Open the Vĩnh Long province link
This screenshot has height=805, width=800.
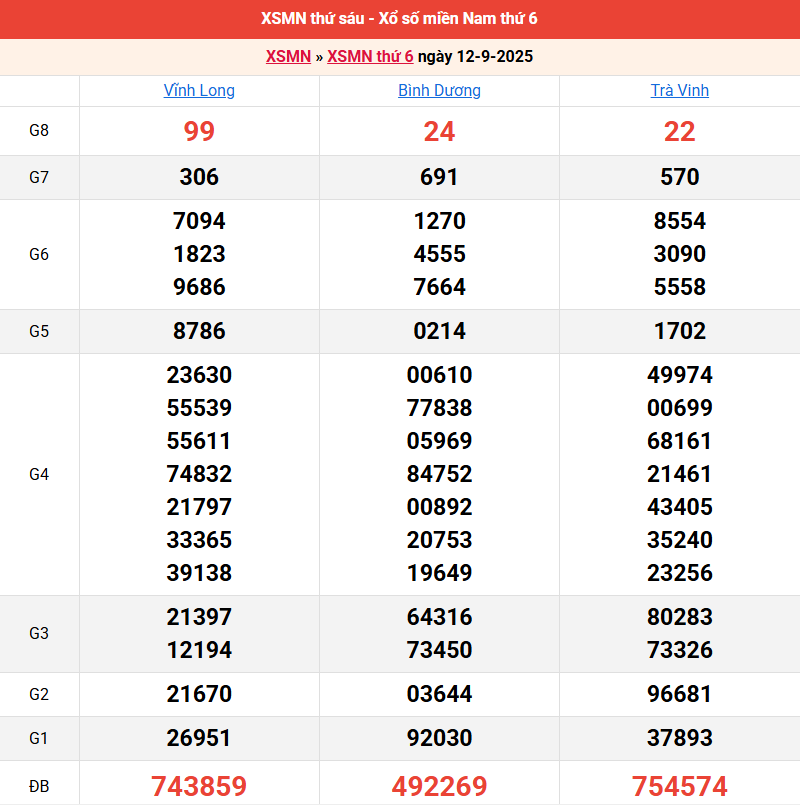pyautogui.click(x=199, y=90)
